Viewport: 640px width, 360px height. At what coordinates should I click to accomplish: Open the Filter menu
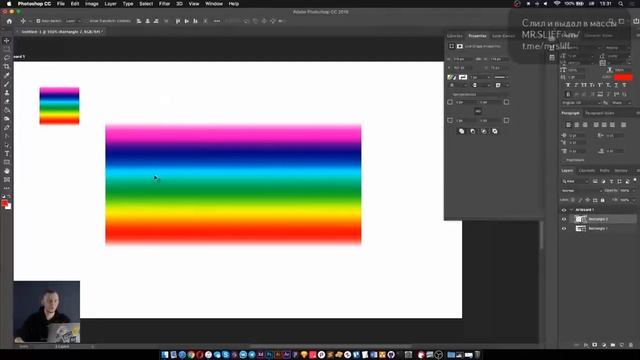(x=164, y=4)
